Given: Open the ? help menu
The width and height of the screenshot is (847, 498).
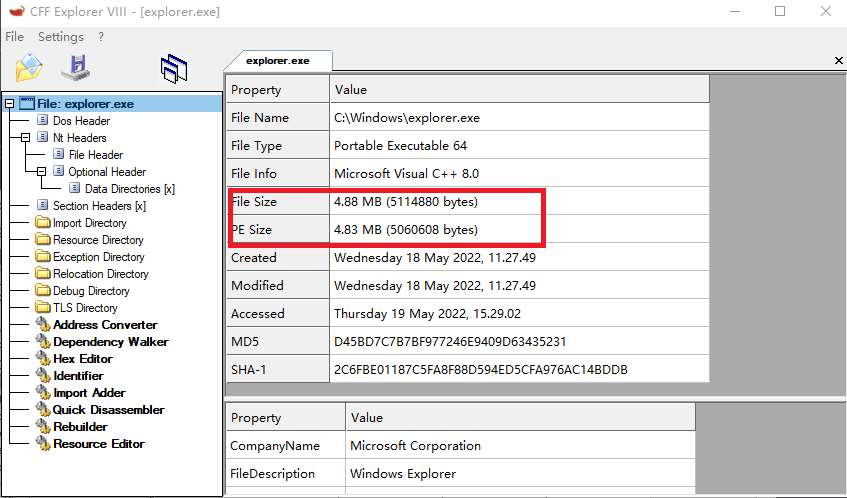Looking at the screenshot, I should (101, 37).
